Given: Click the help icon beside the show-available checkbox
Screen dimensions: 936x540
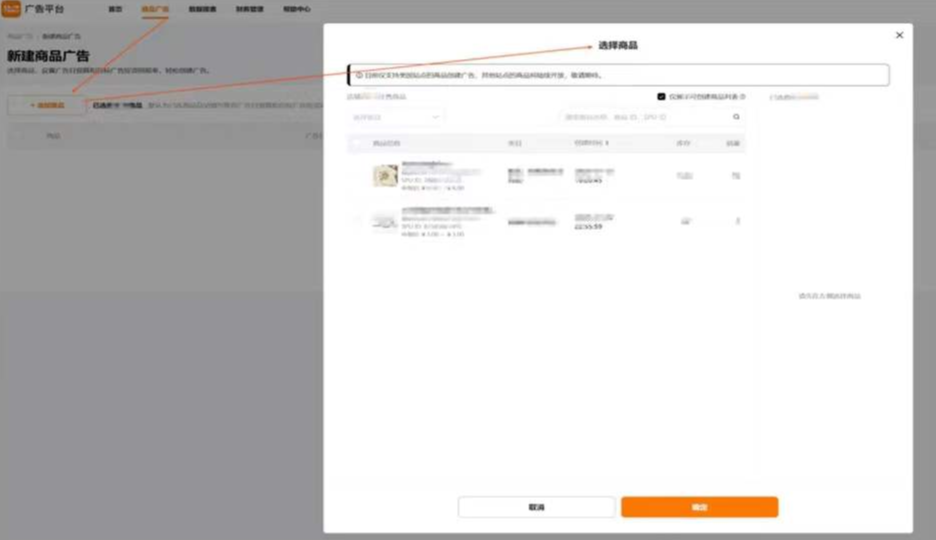Looking at the screenshot, I should point(743,97).
